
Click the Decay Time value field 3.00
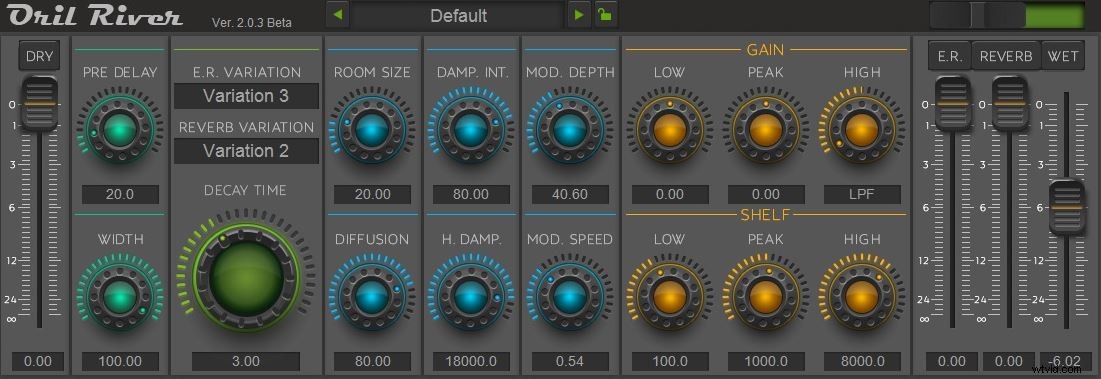point(246,361)
